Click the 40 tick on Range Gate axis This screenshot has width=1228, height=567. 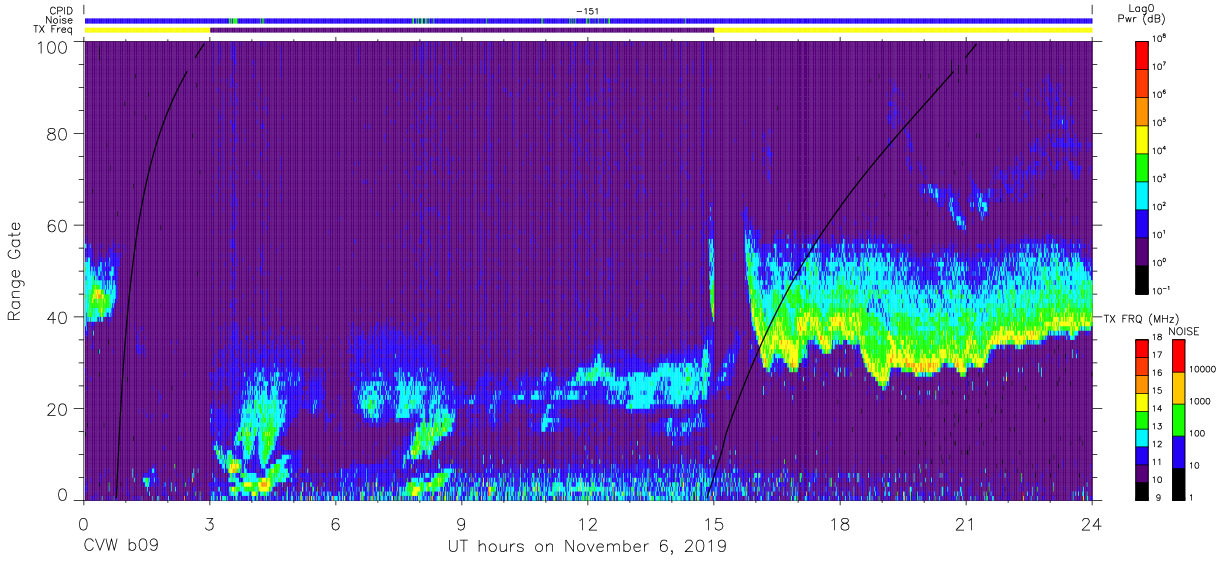pyautogui.click(x=58, y=317)
